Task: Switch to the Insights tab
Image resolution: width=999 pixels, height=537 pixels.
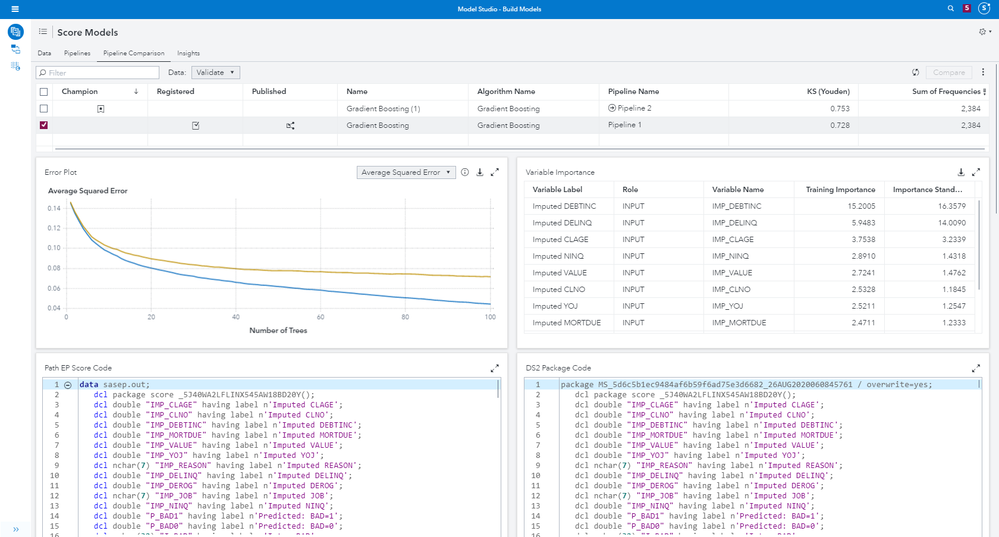Action: coord(188,53)
